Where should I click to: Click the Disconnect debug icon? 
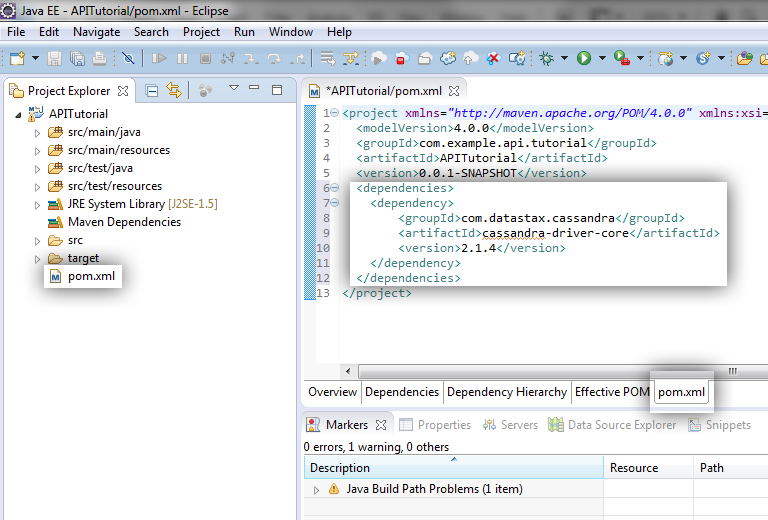(x=228, y=58)
